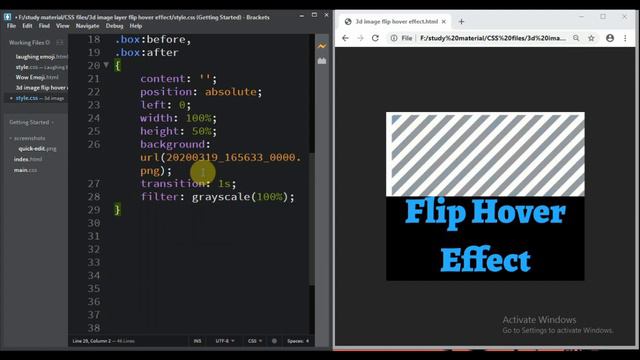
Task: Open Getting Started project dropdown
Action: 31,122
